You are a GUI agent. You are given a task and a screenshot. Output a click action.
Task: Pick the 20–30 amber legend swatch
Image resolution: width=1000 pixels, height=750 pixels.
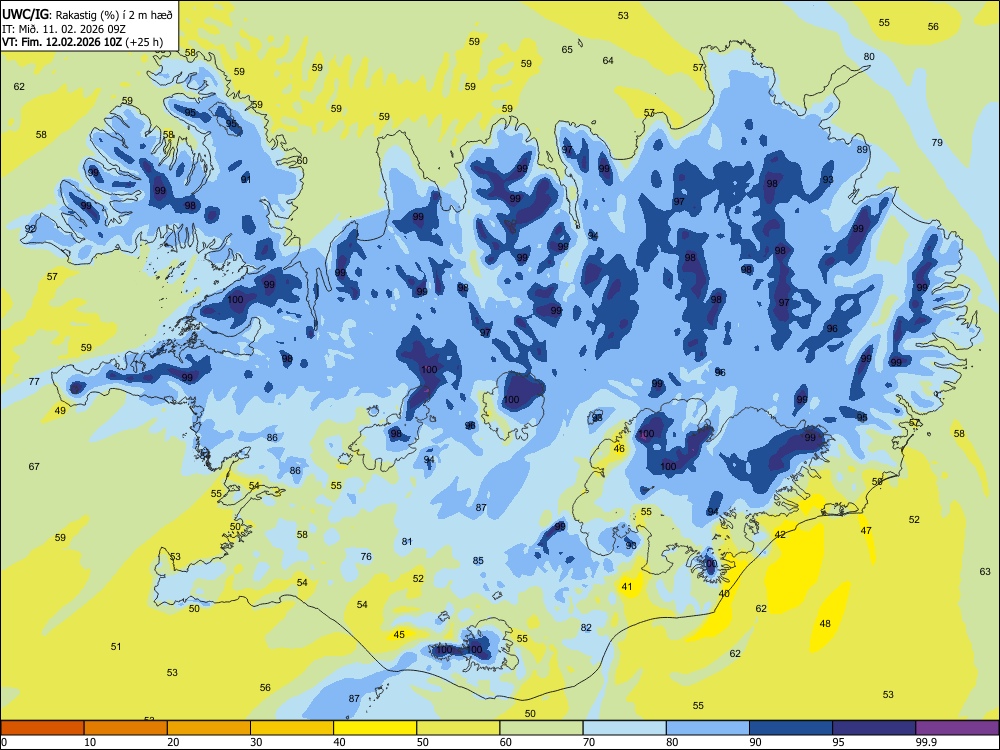click(x=209, y=728)
